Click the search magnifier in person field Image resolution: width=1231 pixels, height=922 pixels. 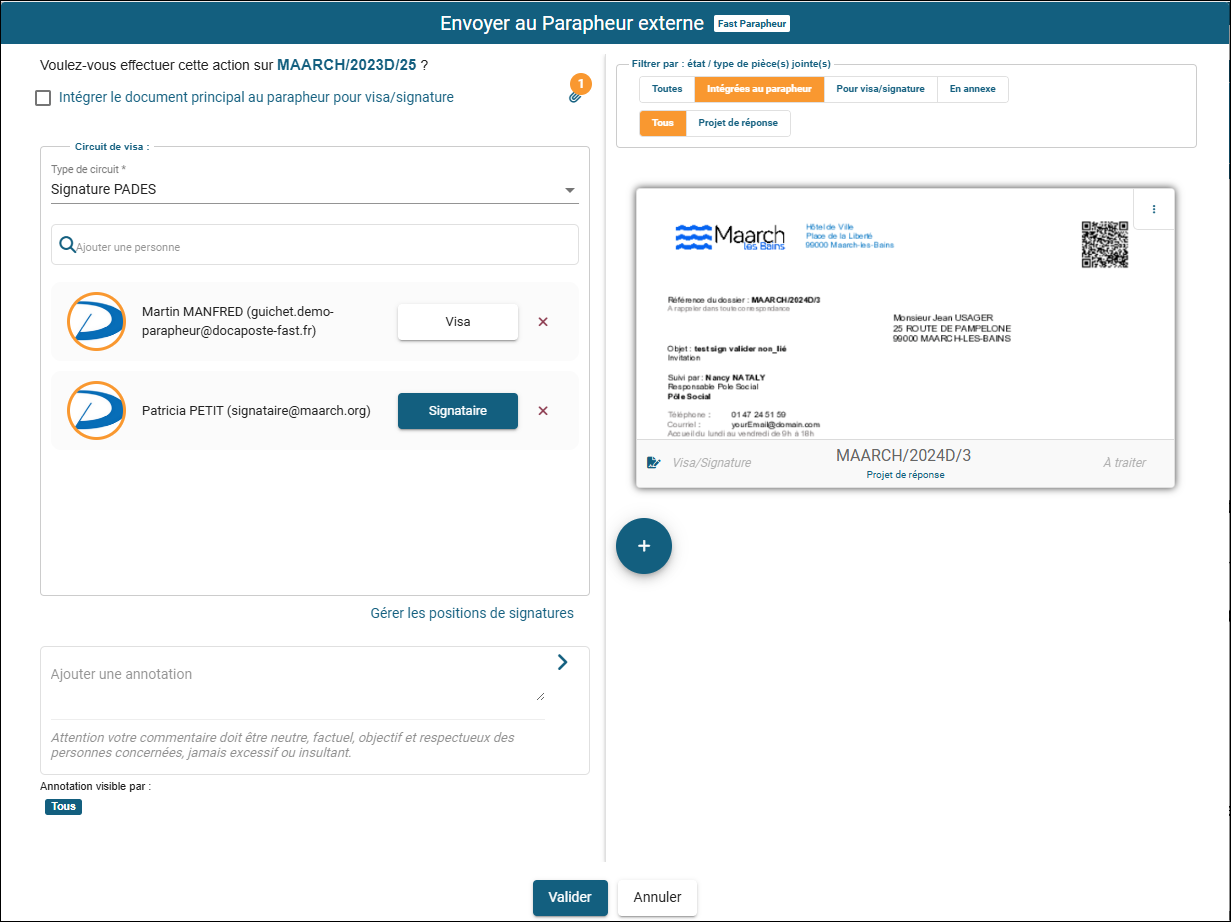pos(68,245)
